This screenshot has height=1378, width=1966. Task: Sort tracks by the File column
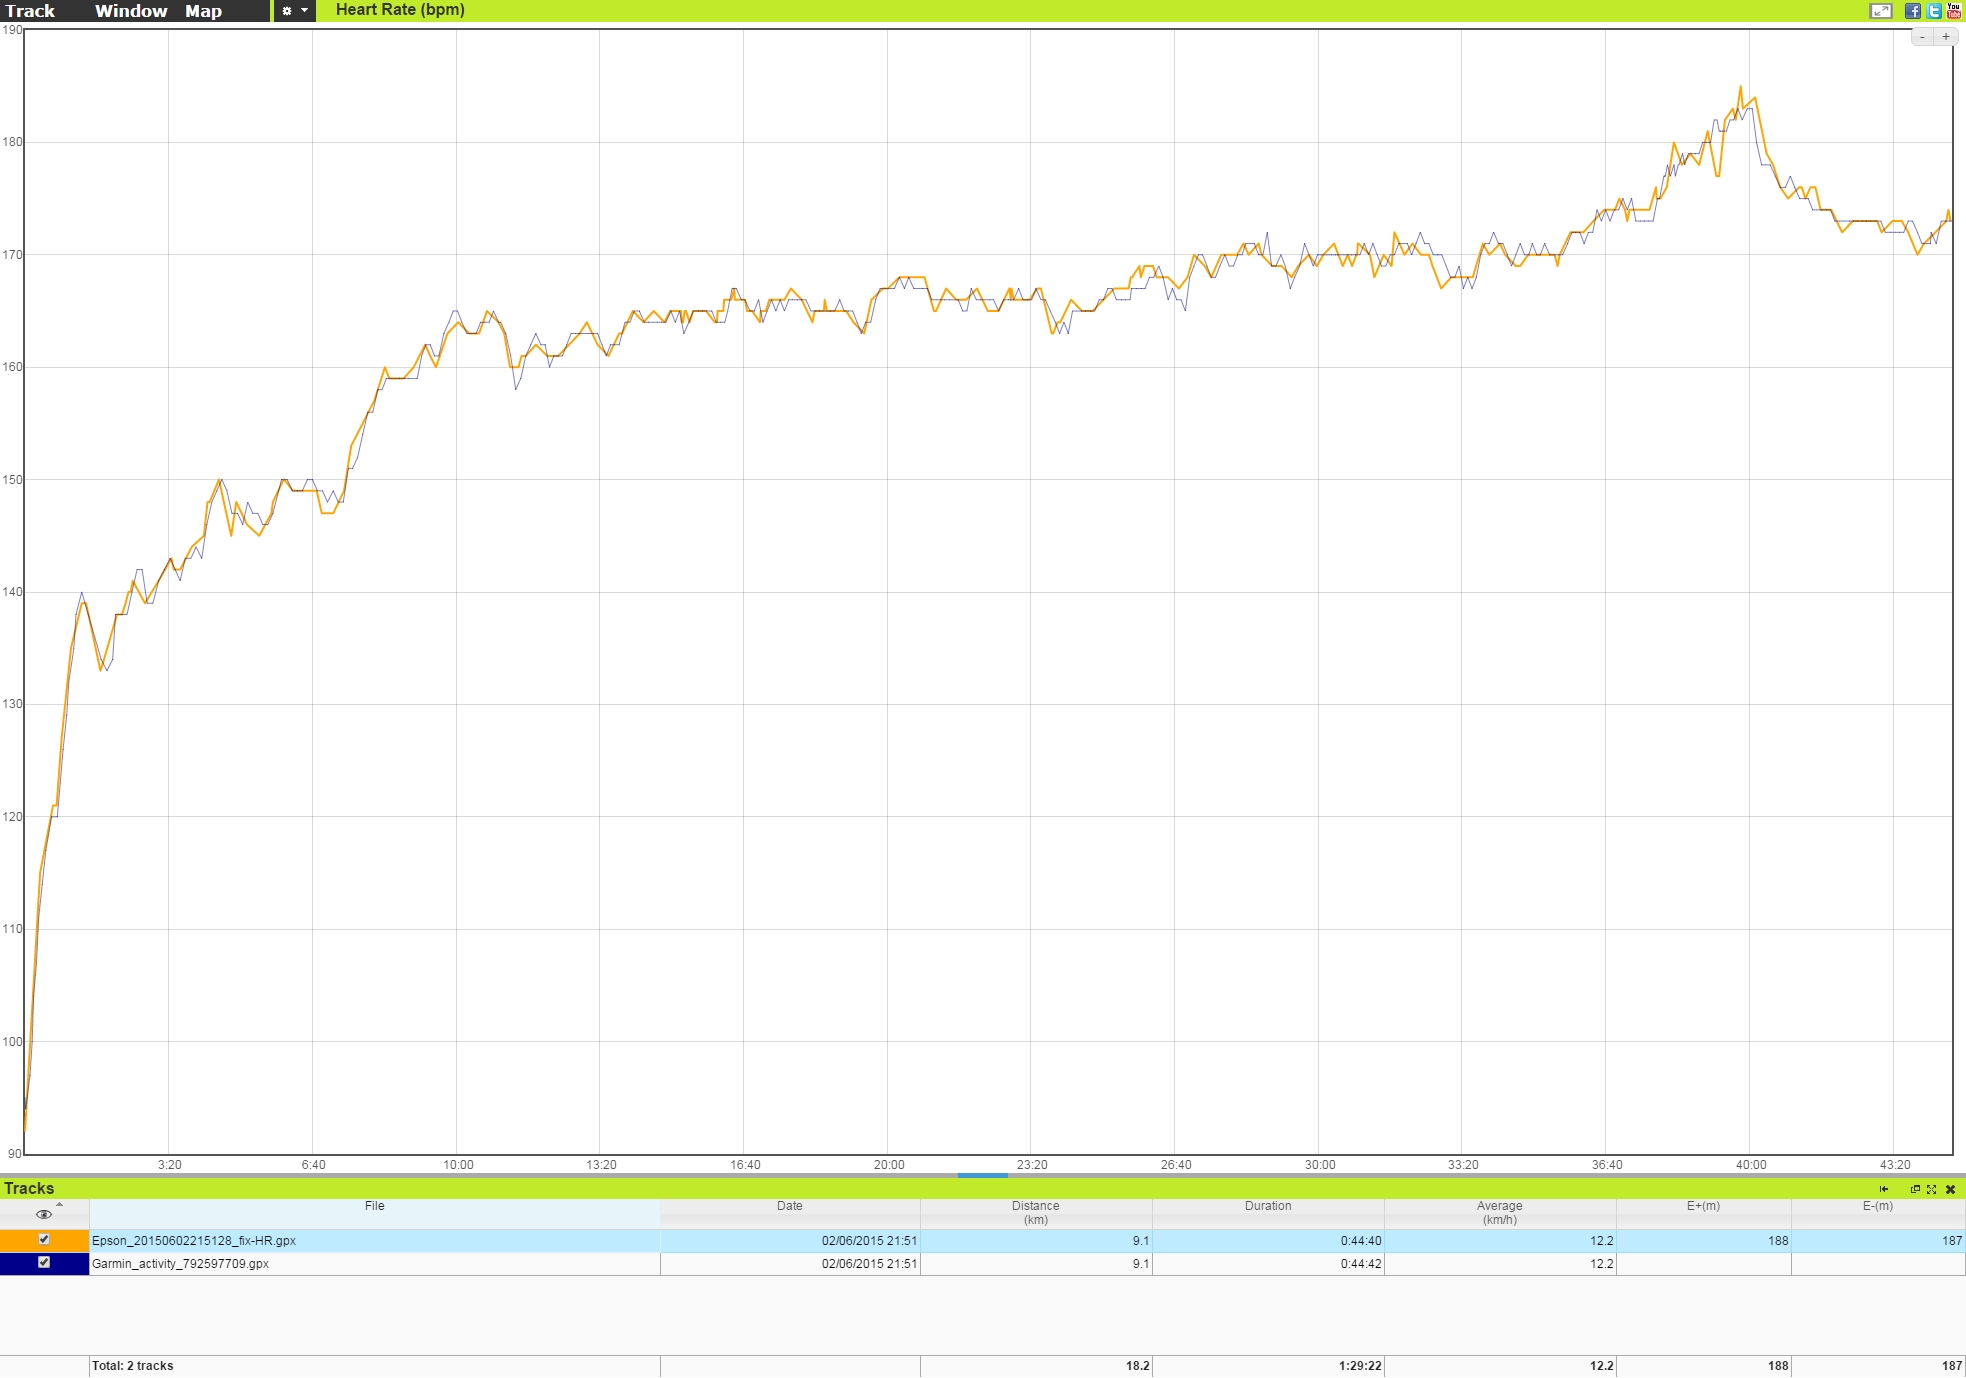pyautogui.click(x=374, y=1206)
